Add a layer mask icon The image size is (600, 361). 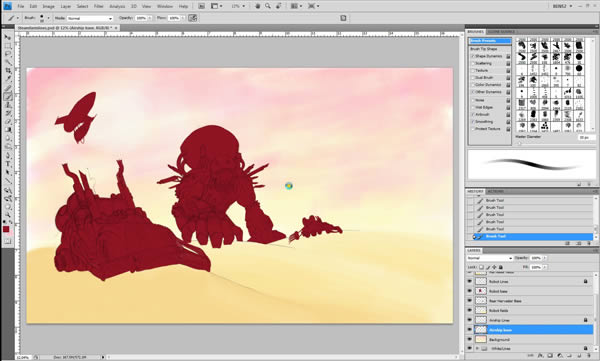coord(550,356)
